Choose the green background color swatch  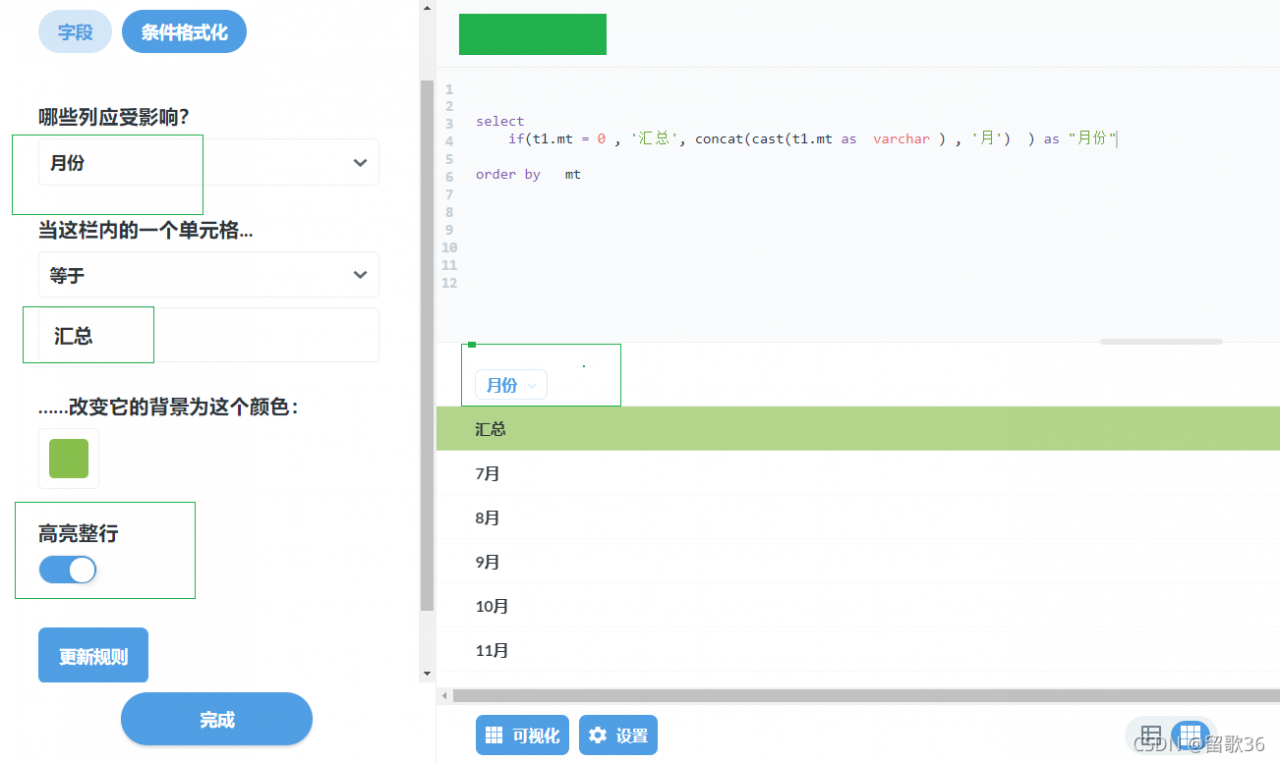click(68, 458)
